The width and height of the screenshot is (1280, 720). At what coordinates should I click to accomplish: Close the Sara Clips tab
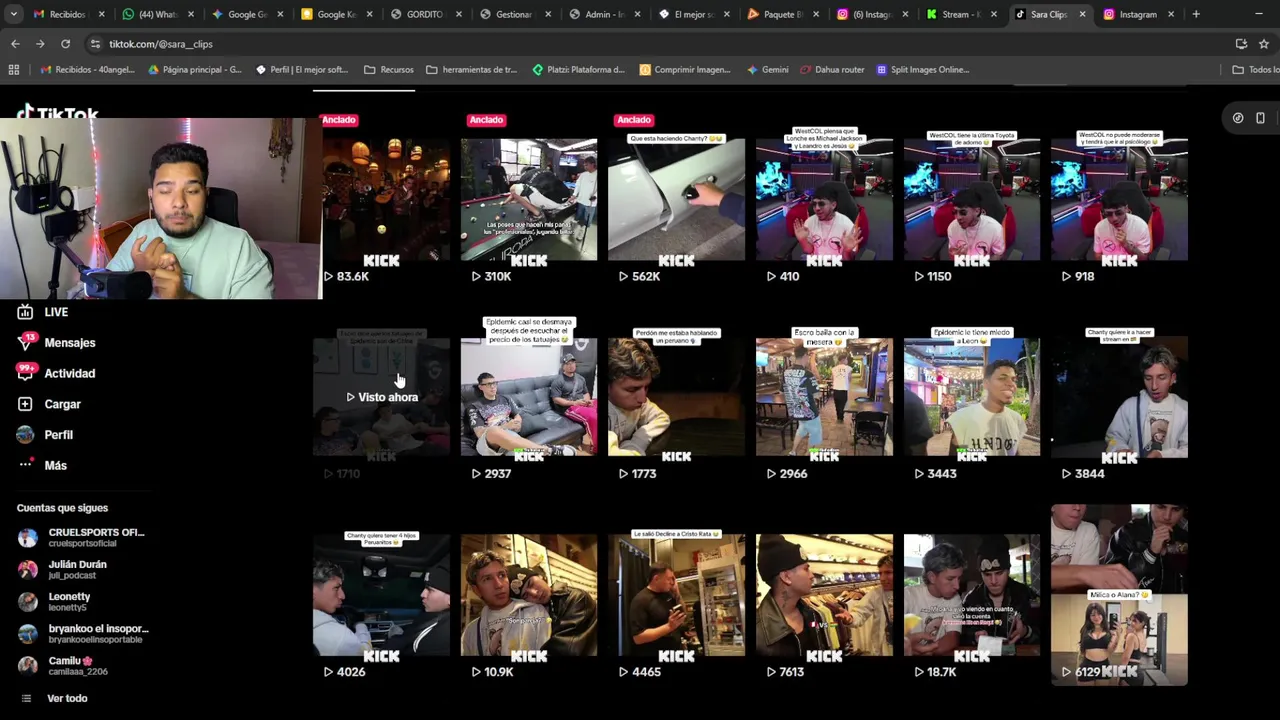[1082, 14]
